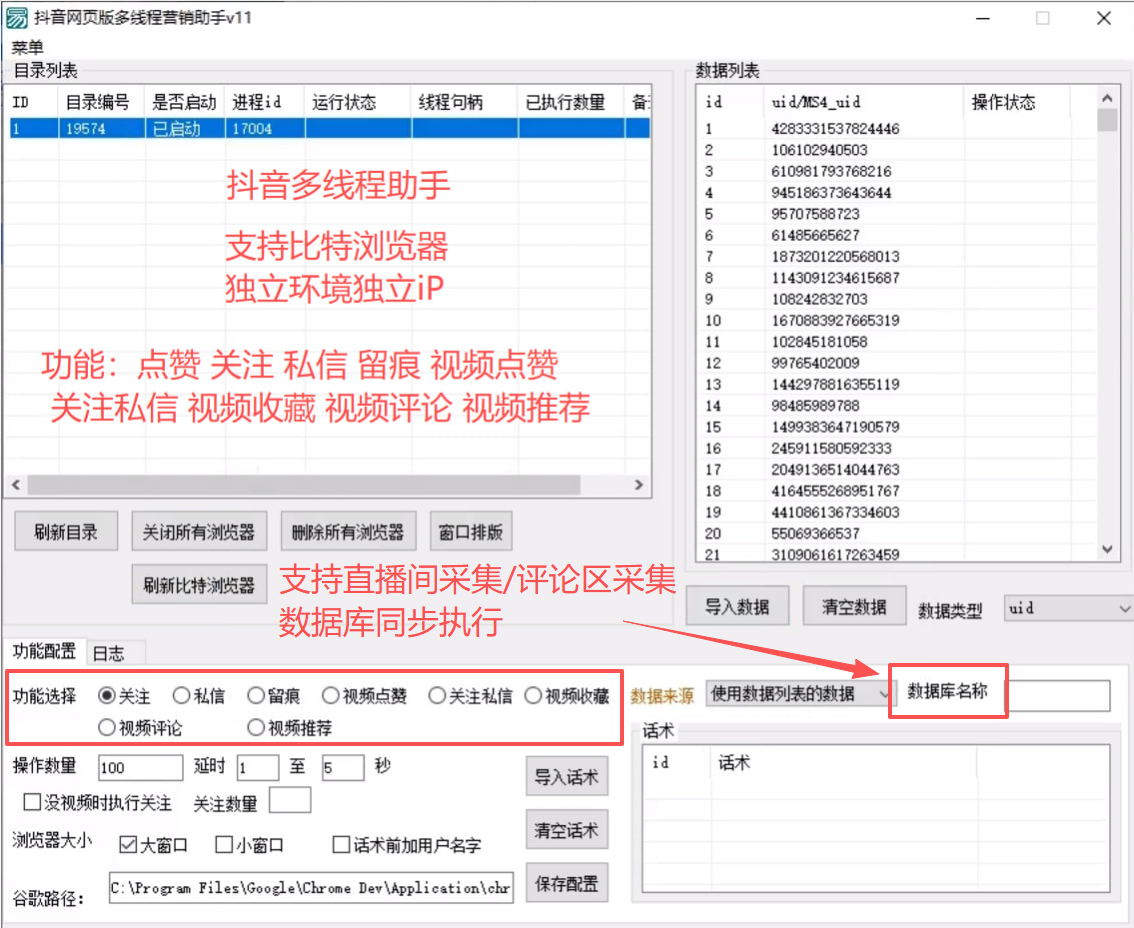Click 保存配置 to save settings
This screenshot has width=1134, height=928.
[566, 884]
